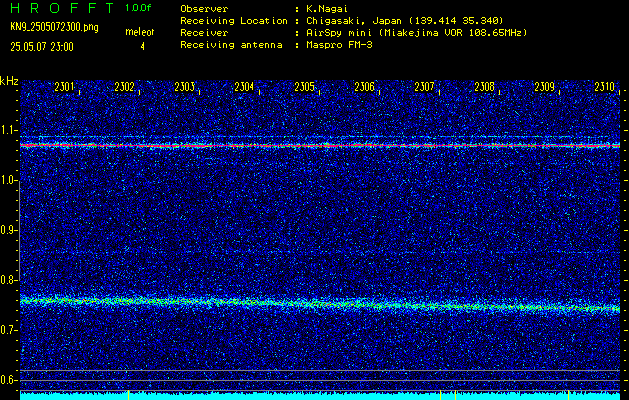The height and width of the screenshot is (400, 629).
Task: Select the 0.8 kHz frequency label
Action: pyautogui.click(x=8, y=280)
